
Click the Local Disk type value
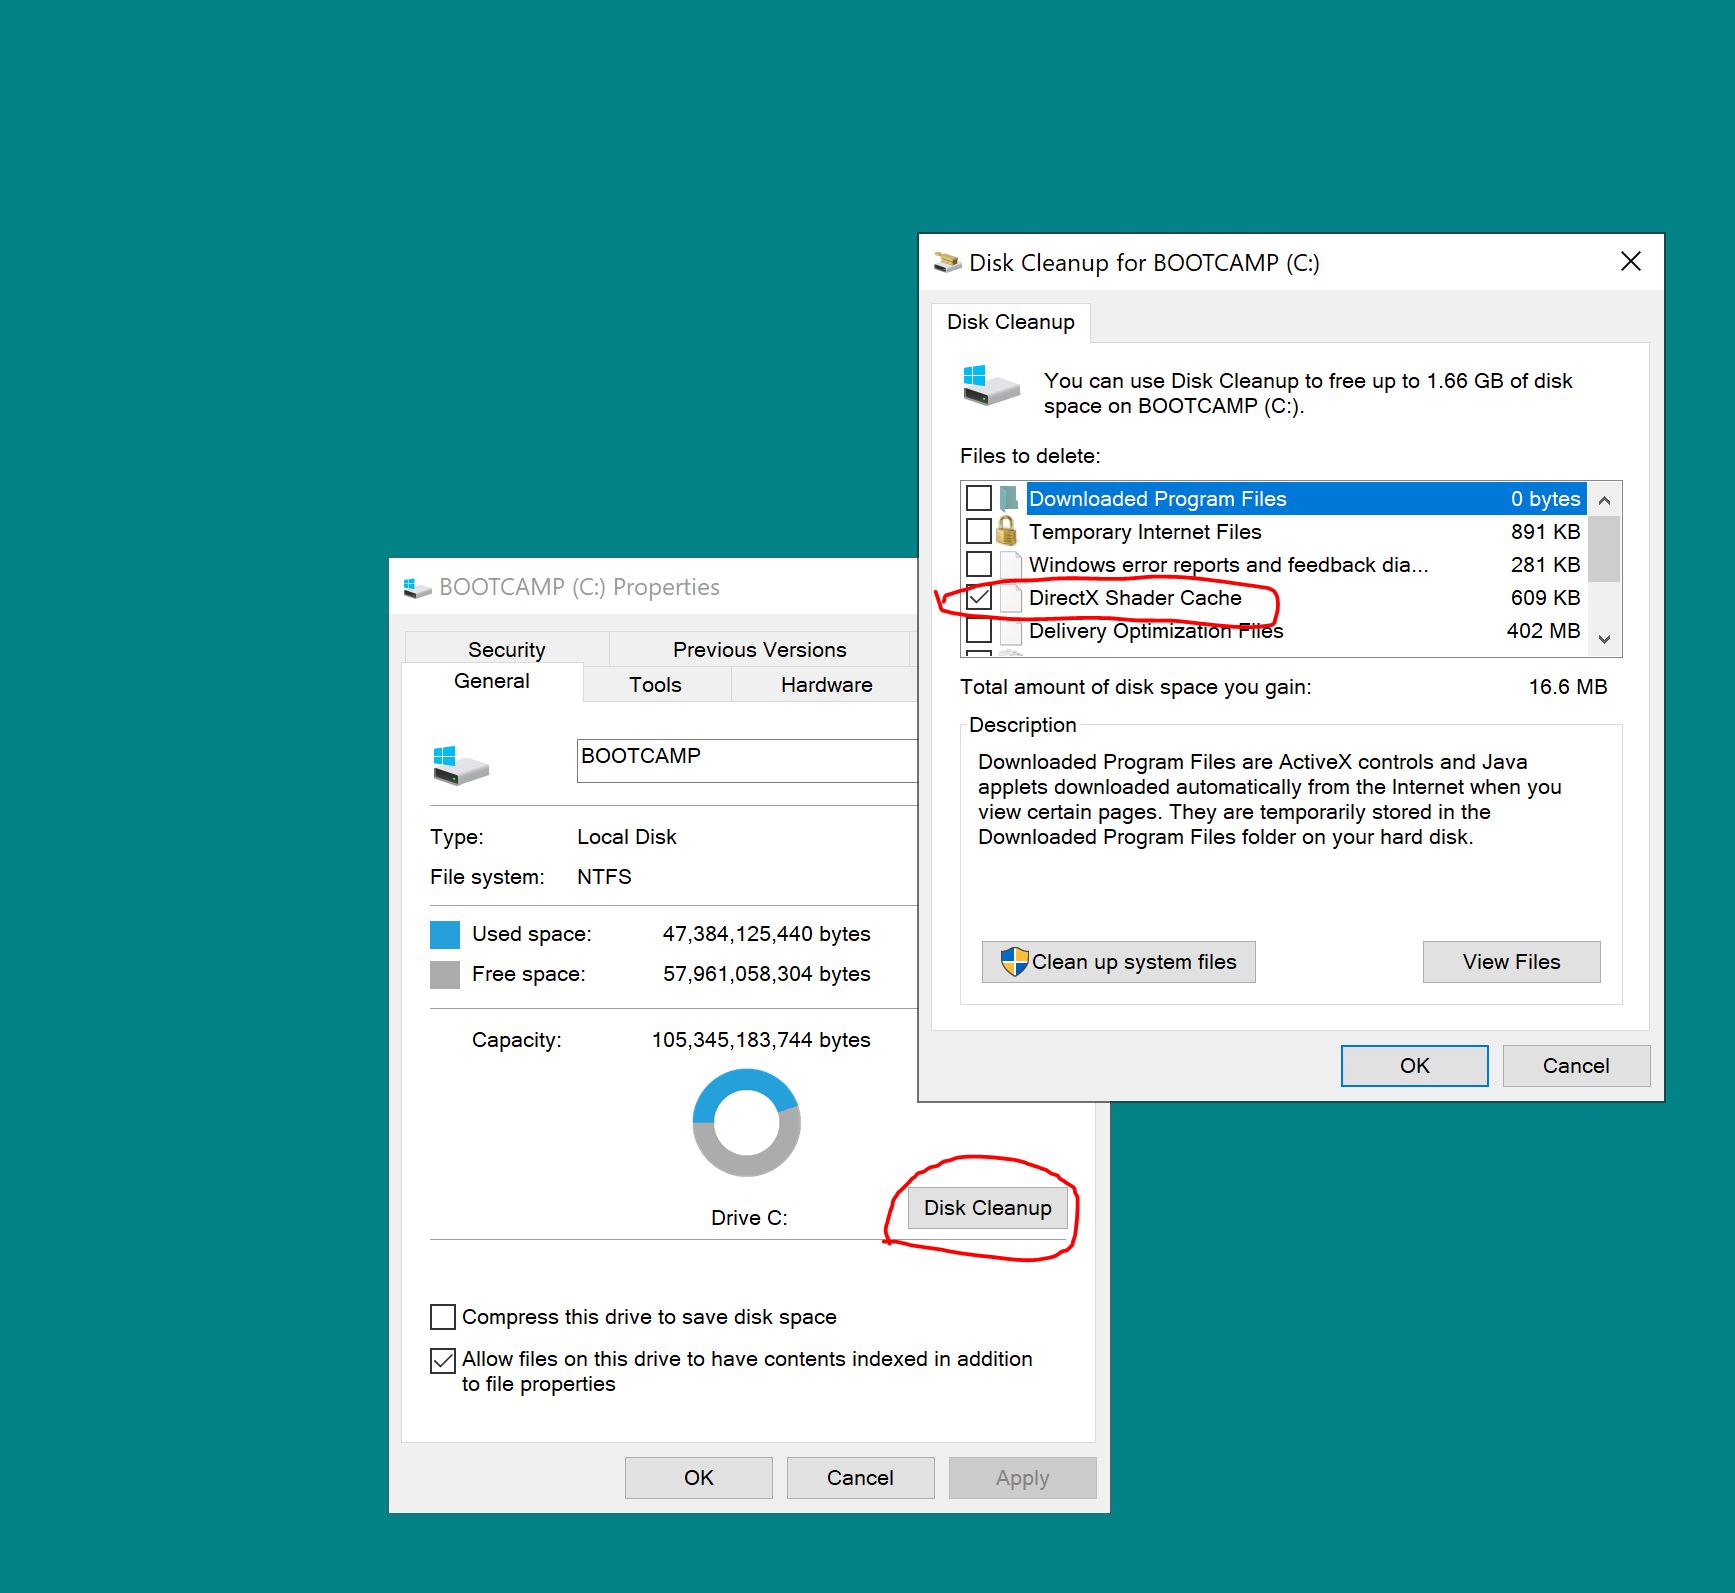tap(626, 837)
